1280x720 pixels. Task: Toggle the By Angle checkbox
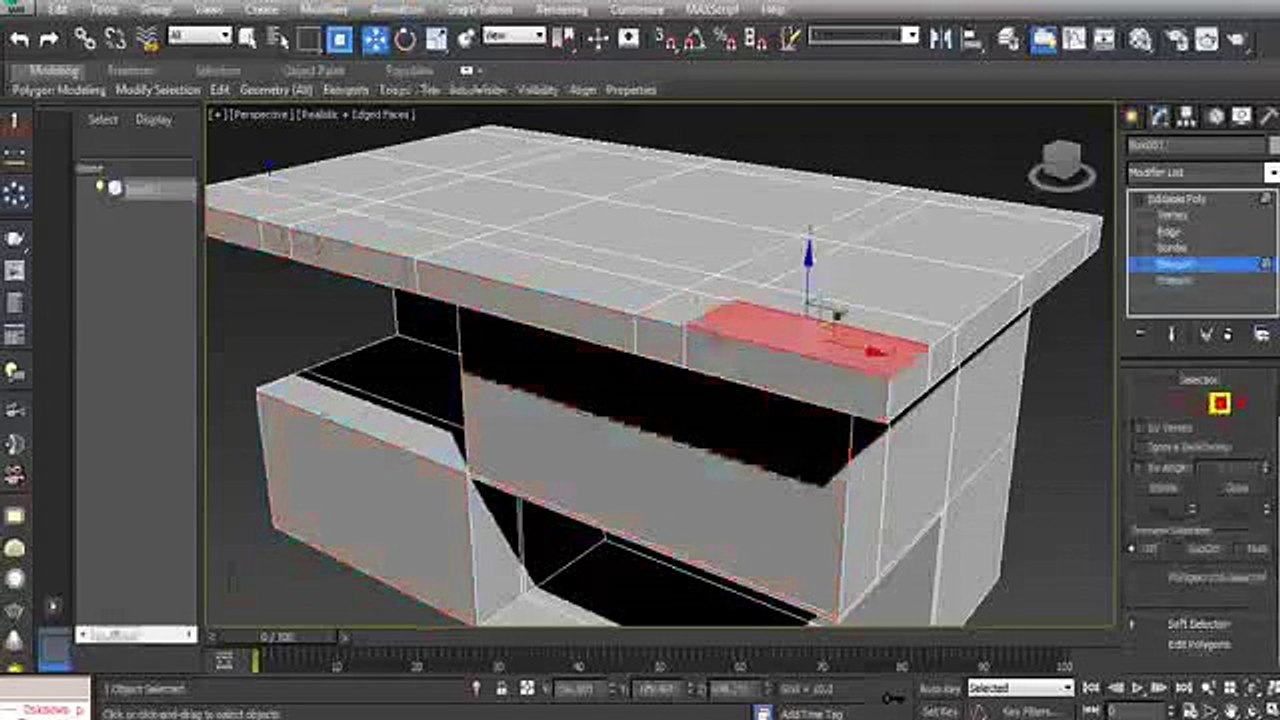point(1140,468)
